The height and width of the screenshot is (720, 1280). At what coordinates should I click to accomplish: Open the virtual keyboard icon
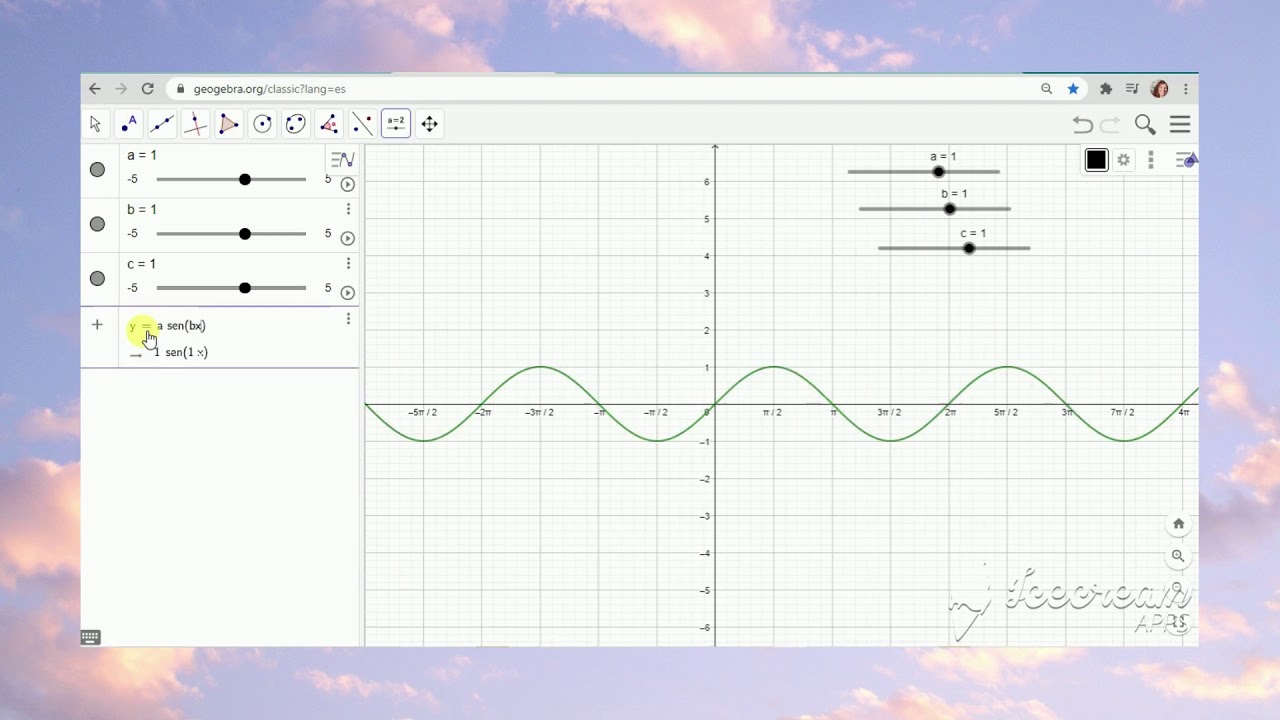click(90, 637)
